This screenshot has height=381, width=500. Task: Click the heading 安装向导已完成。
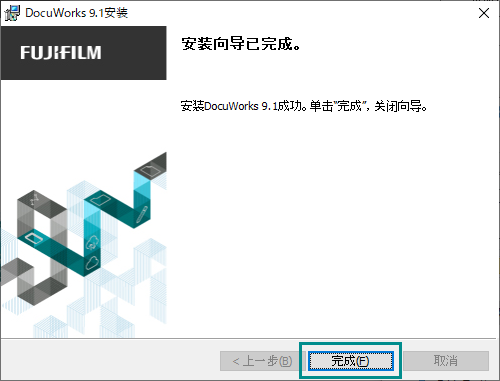pos(241,44)
